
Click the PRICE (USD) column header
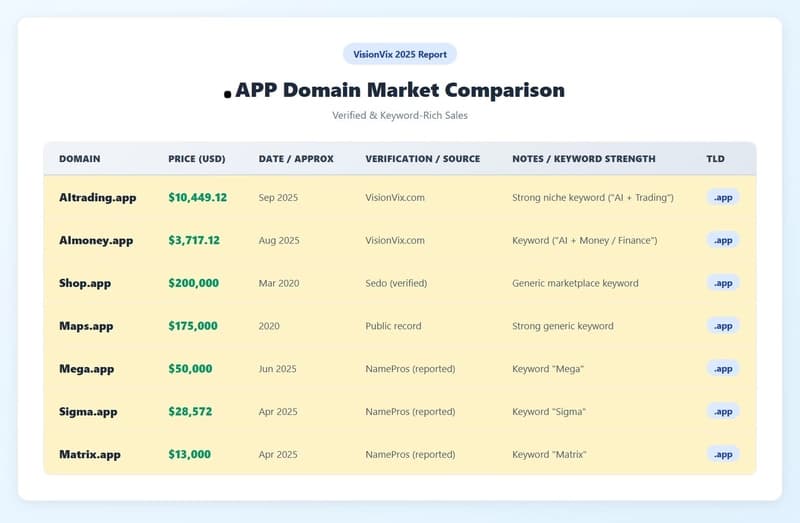click(x=197, y=159)
